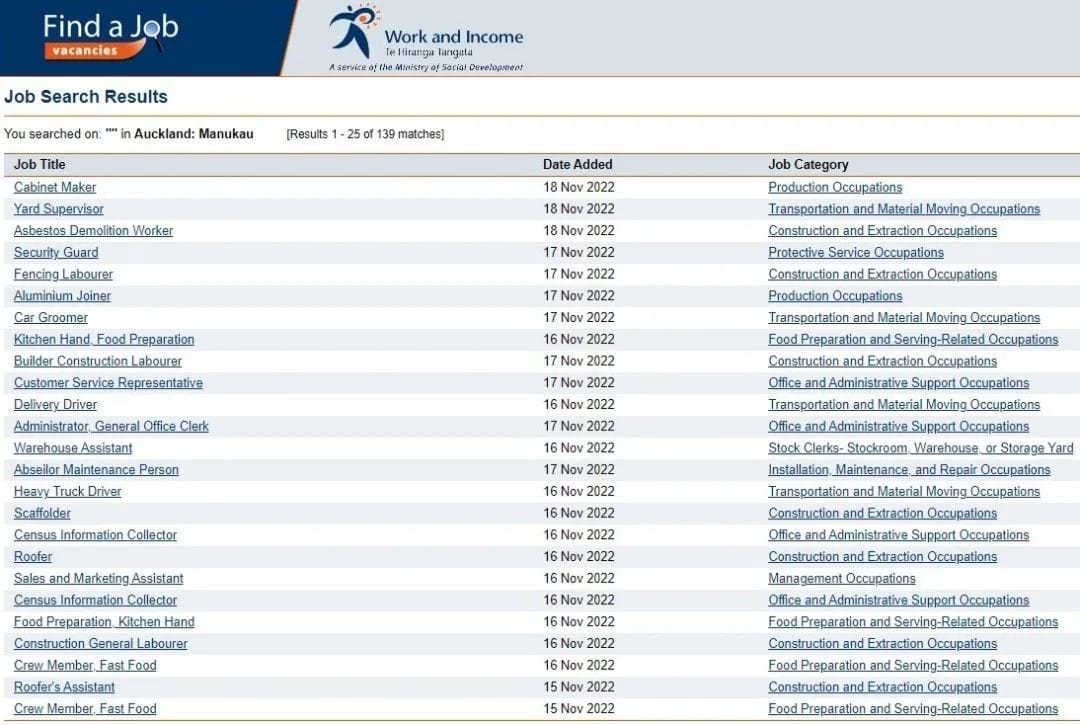Open the Scaffolder job listing

(x=42, y=514)
